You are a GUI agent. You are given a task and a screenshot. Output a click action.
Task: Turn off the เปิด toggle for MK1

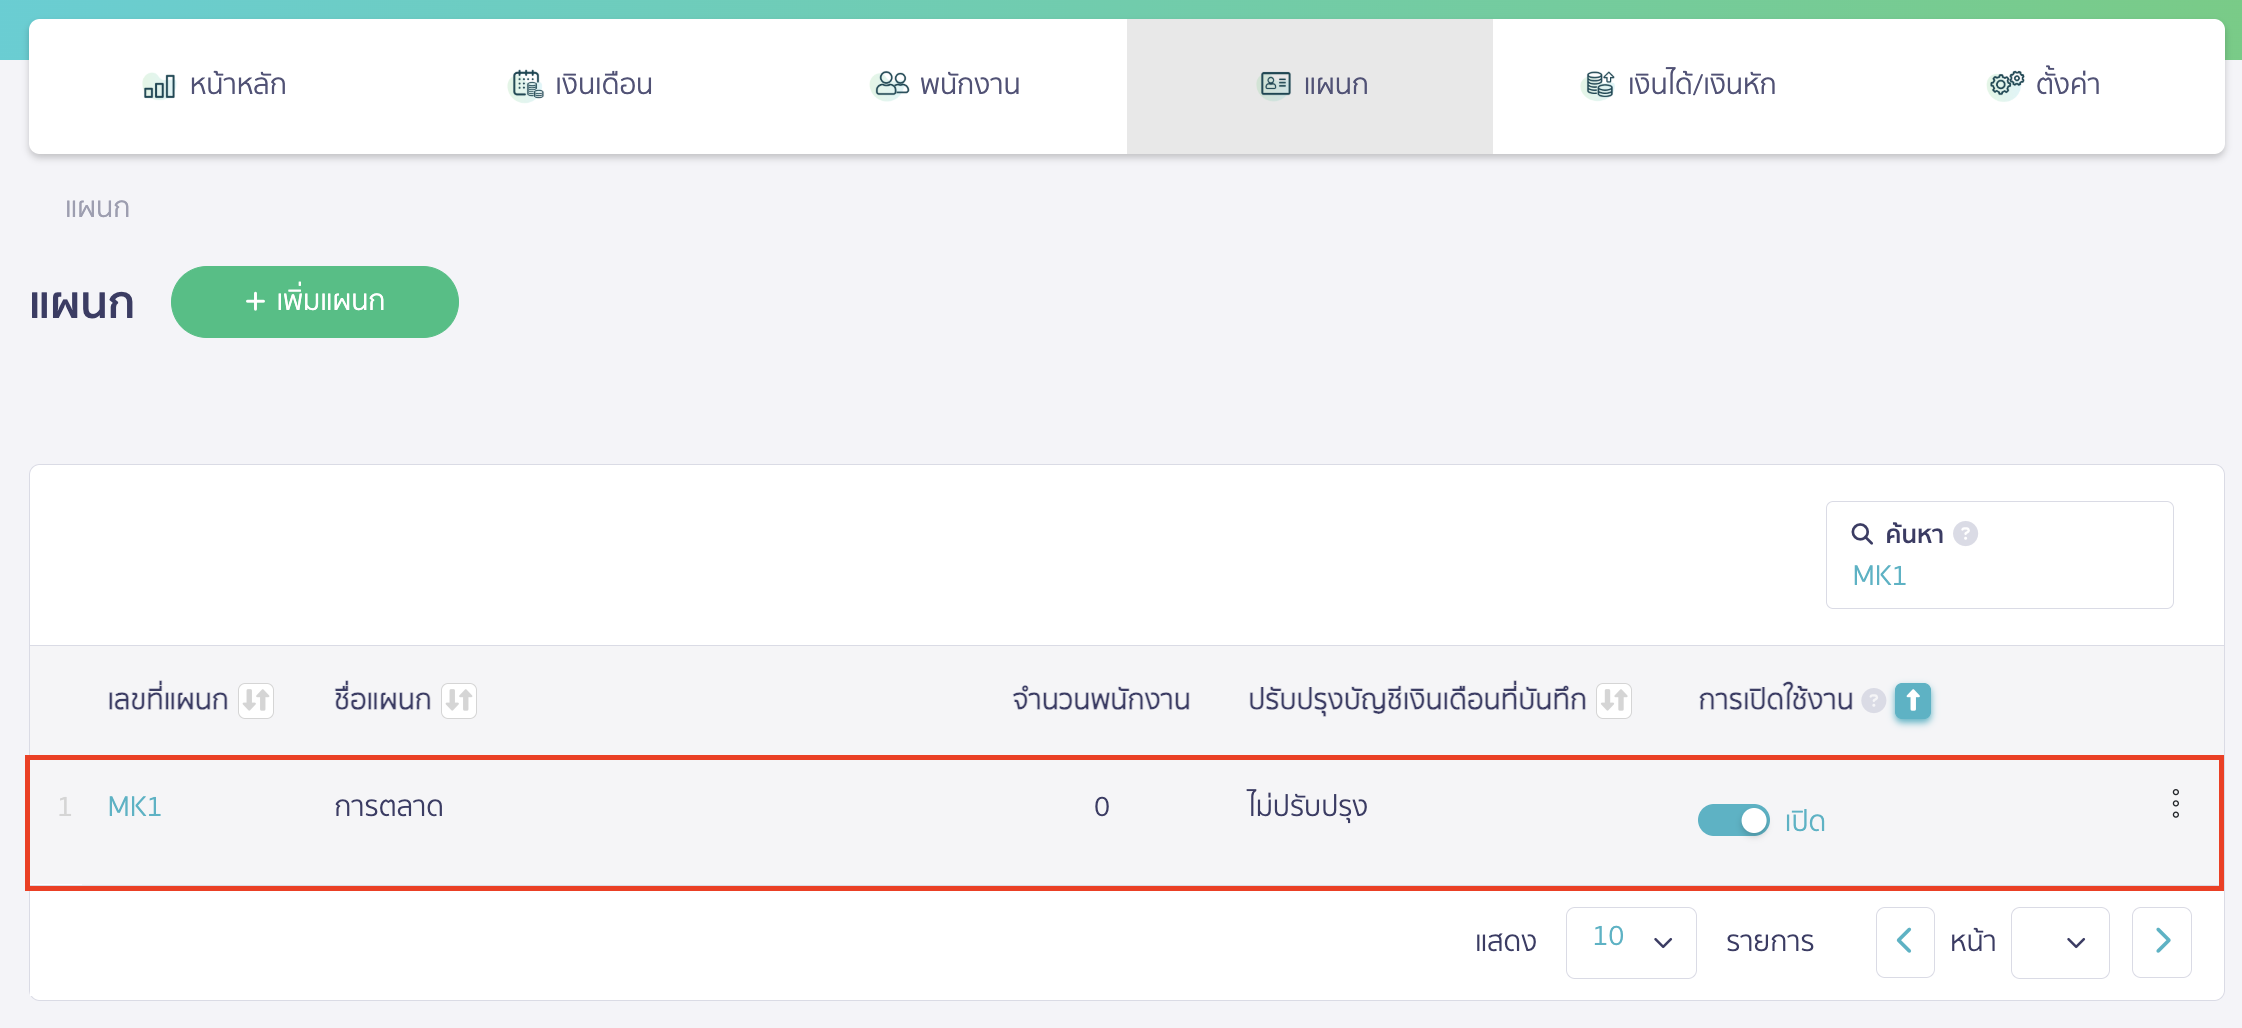tap(1734, 820)
